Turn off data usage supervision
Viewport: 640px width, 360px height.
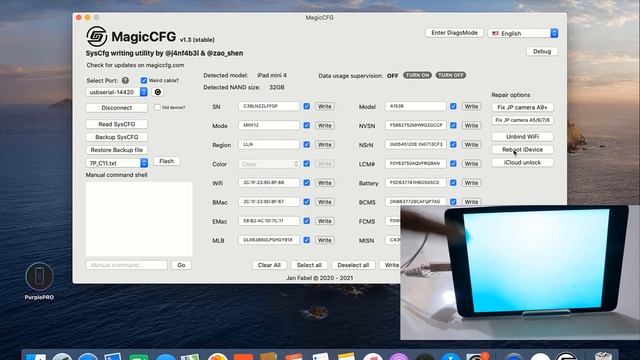click(x=451, y=76)
